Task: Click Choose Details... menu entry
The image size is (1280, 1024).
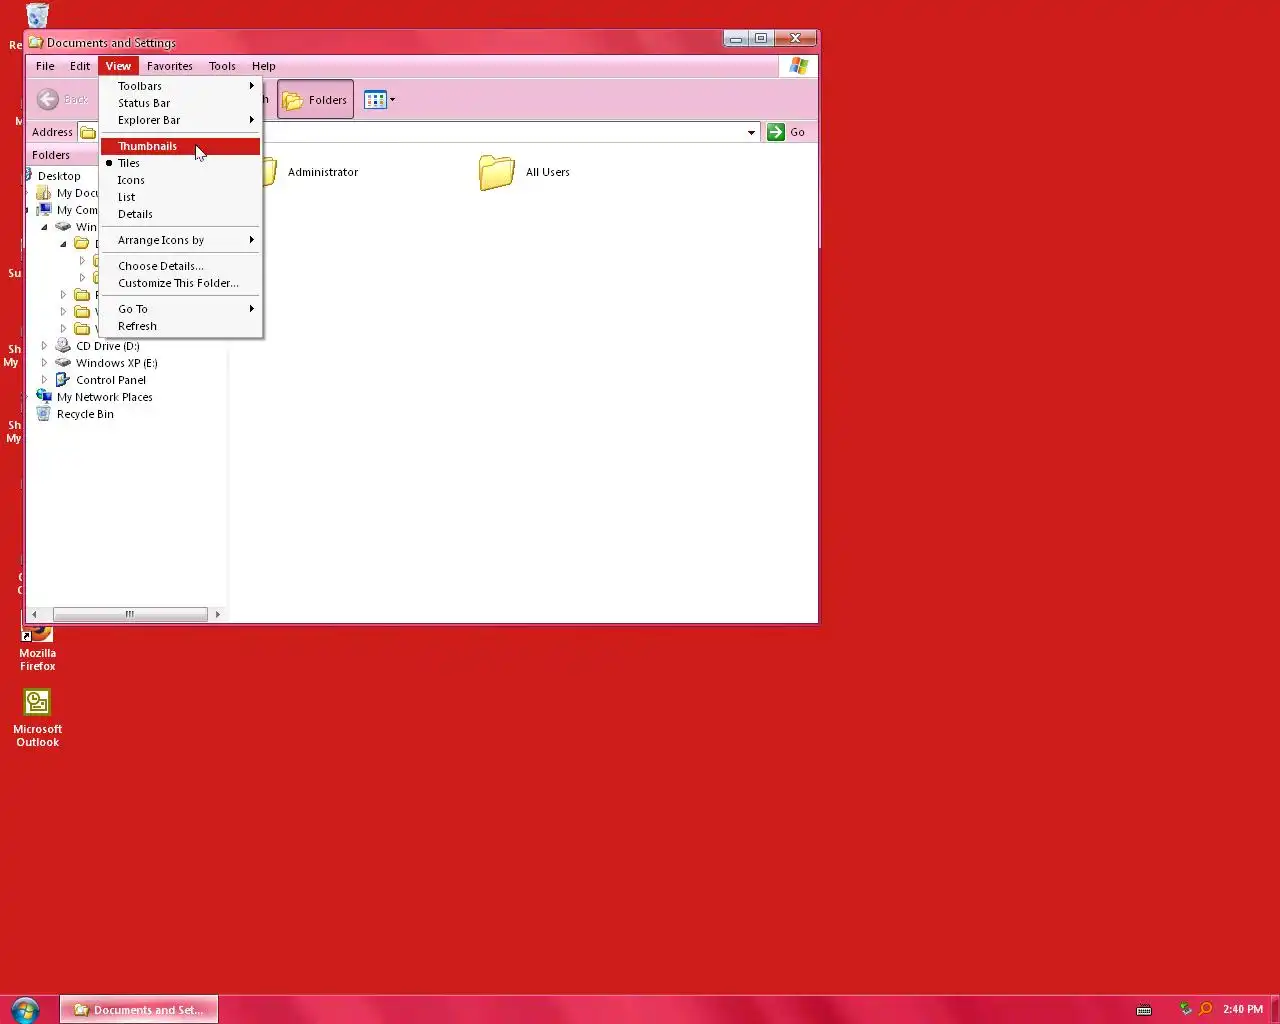Action: [180, 266]
